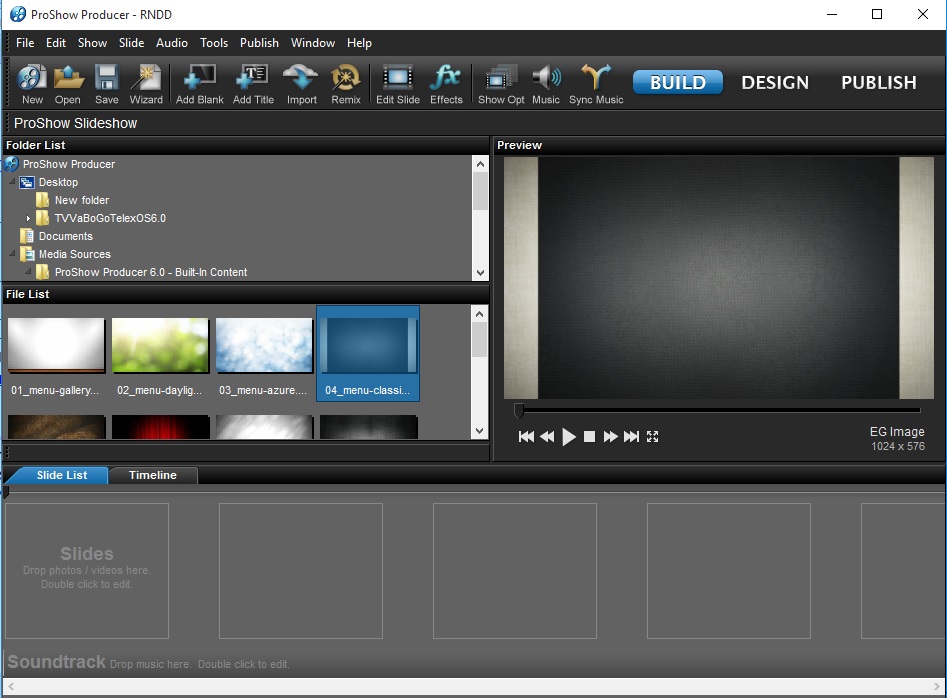Click the preview seek slider handle
Image resolution: width=947 pixels, height=698 pixels.
coord(518,411)
